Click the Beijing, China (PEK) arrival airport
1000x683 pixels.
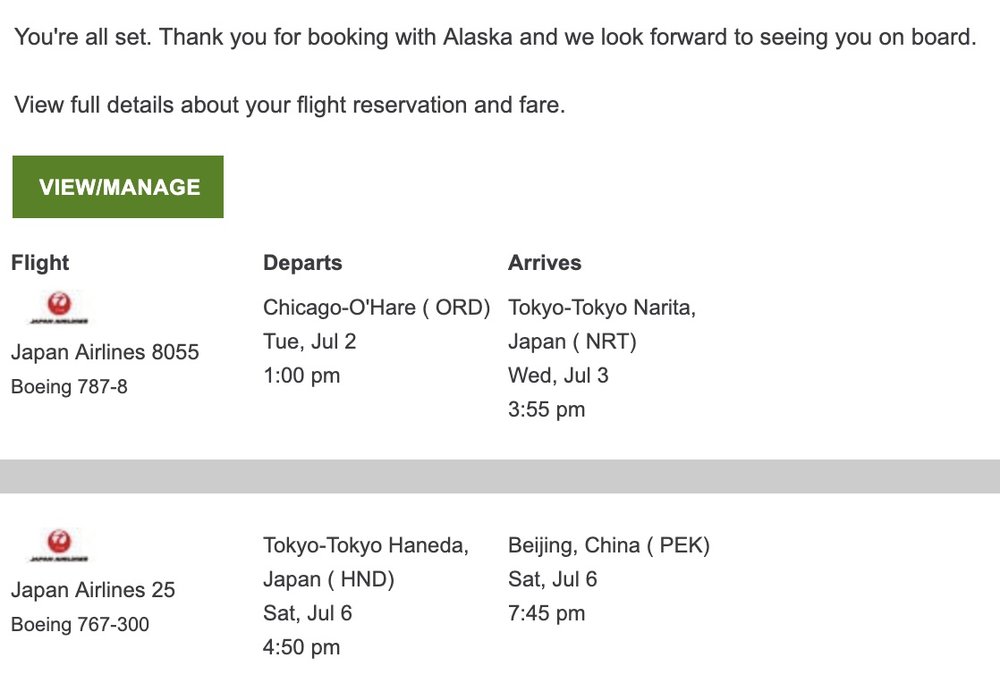tap(608, 546)
